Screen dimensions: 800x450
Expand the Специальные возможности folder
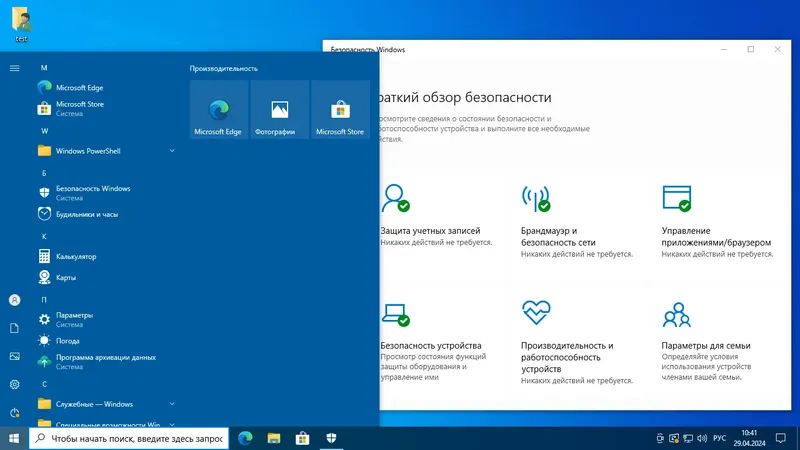[x=106, y=423]
